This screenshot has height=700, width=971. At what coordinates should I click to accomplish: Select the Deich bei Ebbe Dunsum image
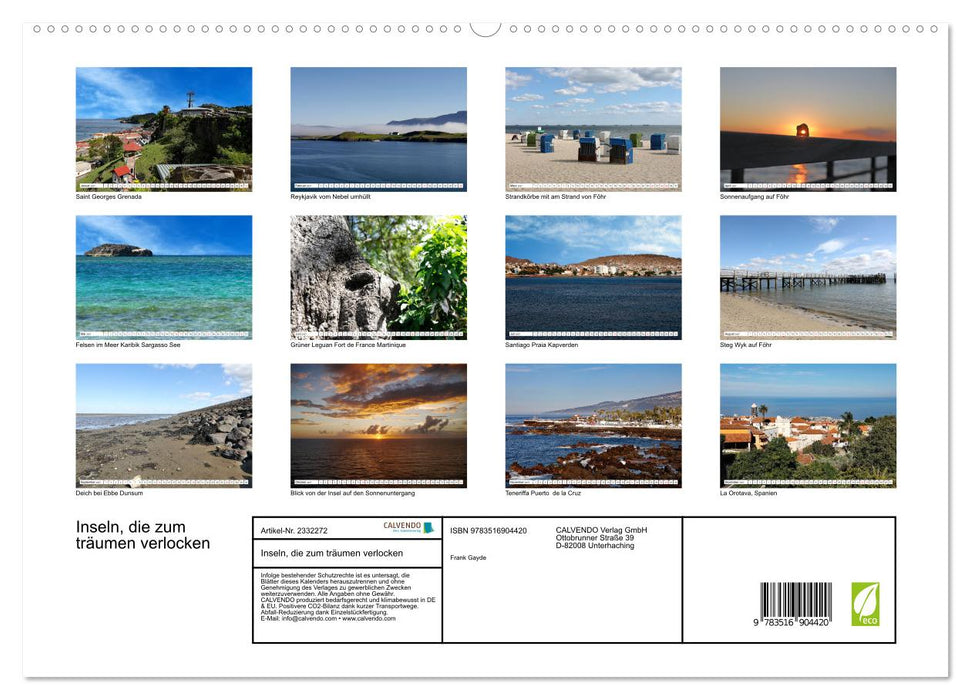pyautogui.click(x=163, y=426)
